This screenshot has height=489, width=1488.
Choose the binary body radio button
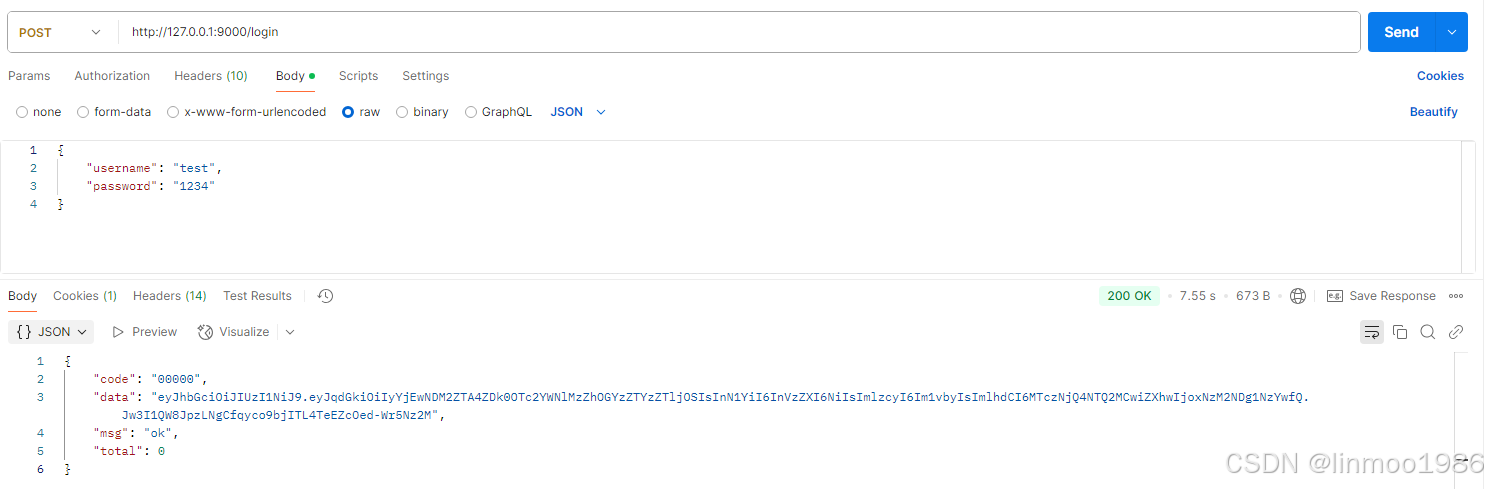pos(423,112)
